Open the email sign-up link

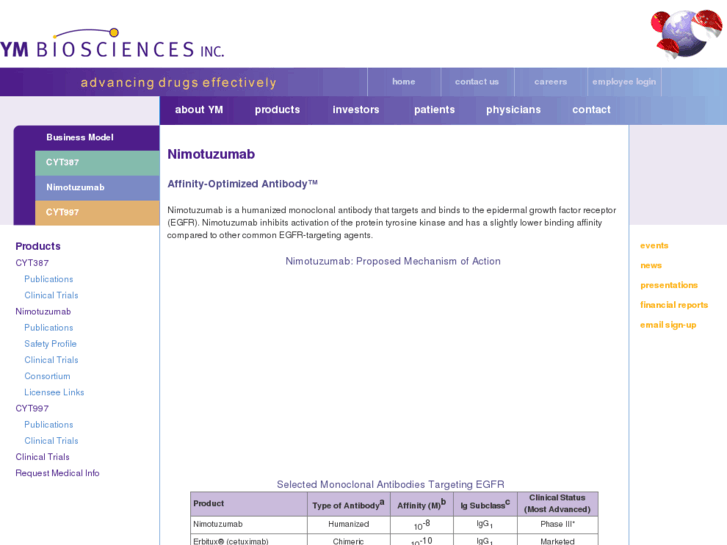[668, 325]
